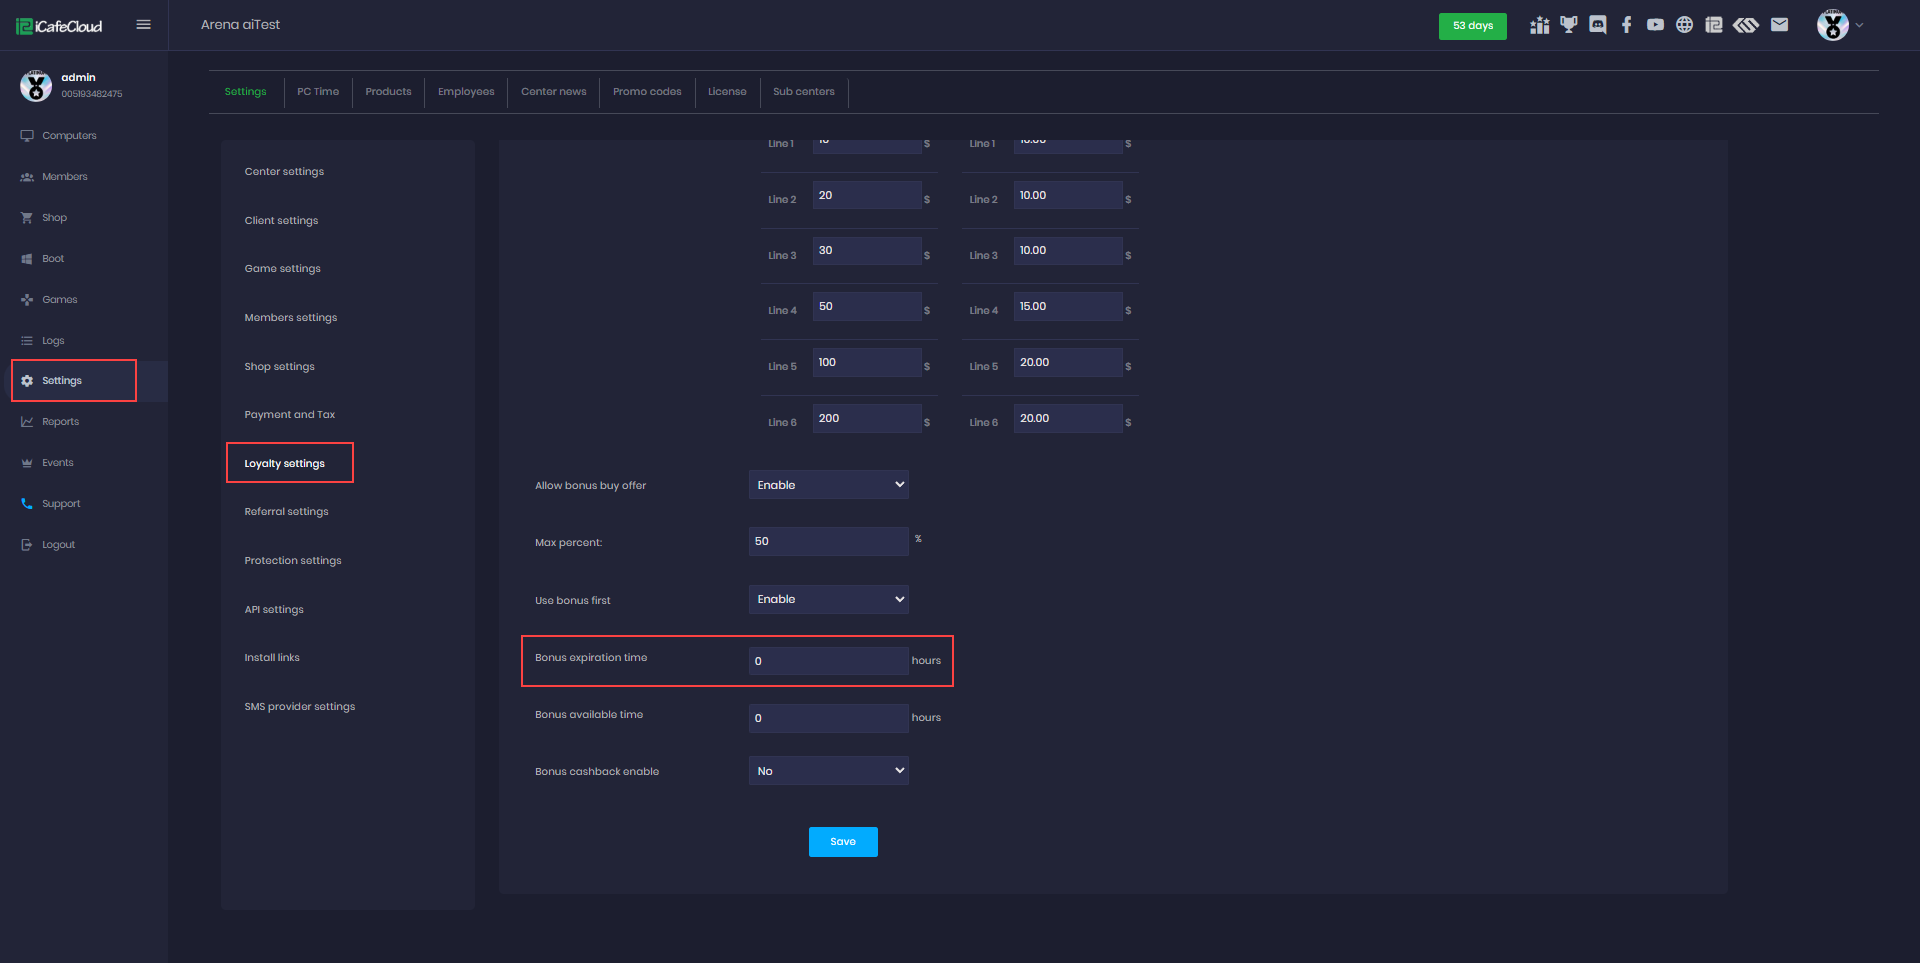Screen dimensions: 1920x963
Task: Switch to the PC Time tab
Action: [x=318, y=92]
